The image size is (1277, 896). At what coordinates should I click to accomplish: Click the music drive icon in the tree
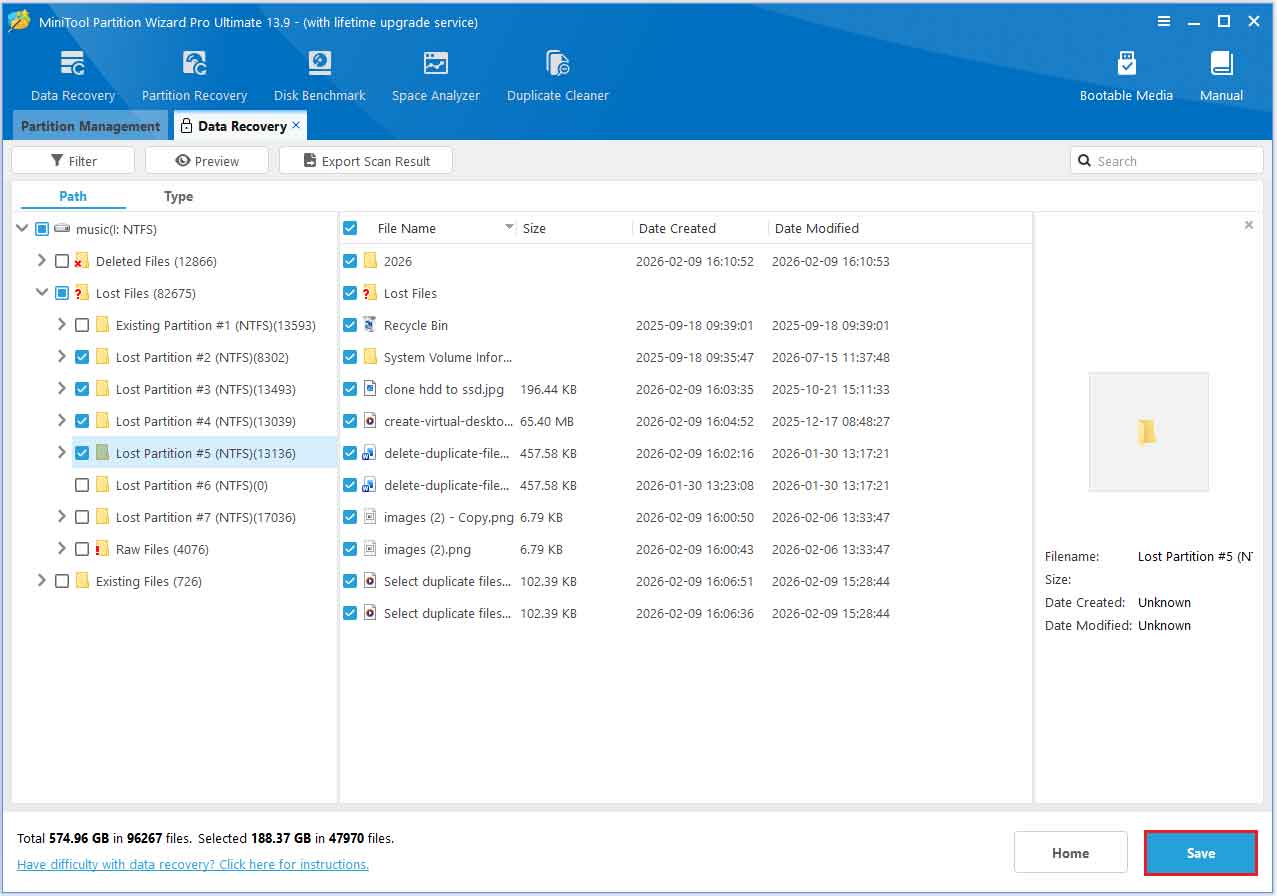click(x=62, y=229)
